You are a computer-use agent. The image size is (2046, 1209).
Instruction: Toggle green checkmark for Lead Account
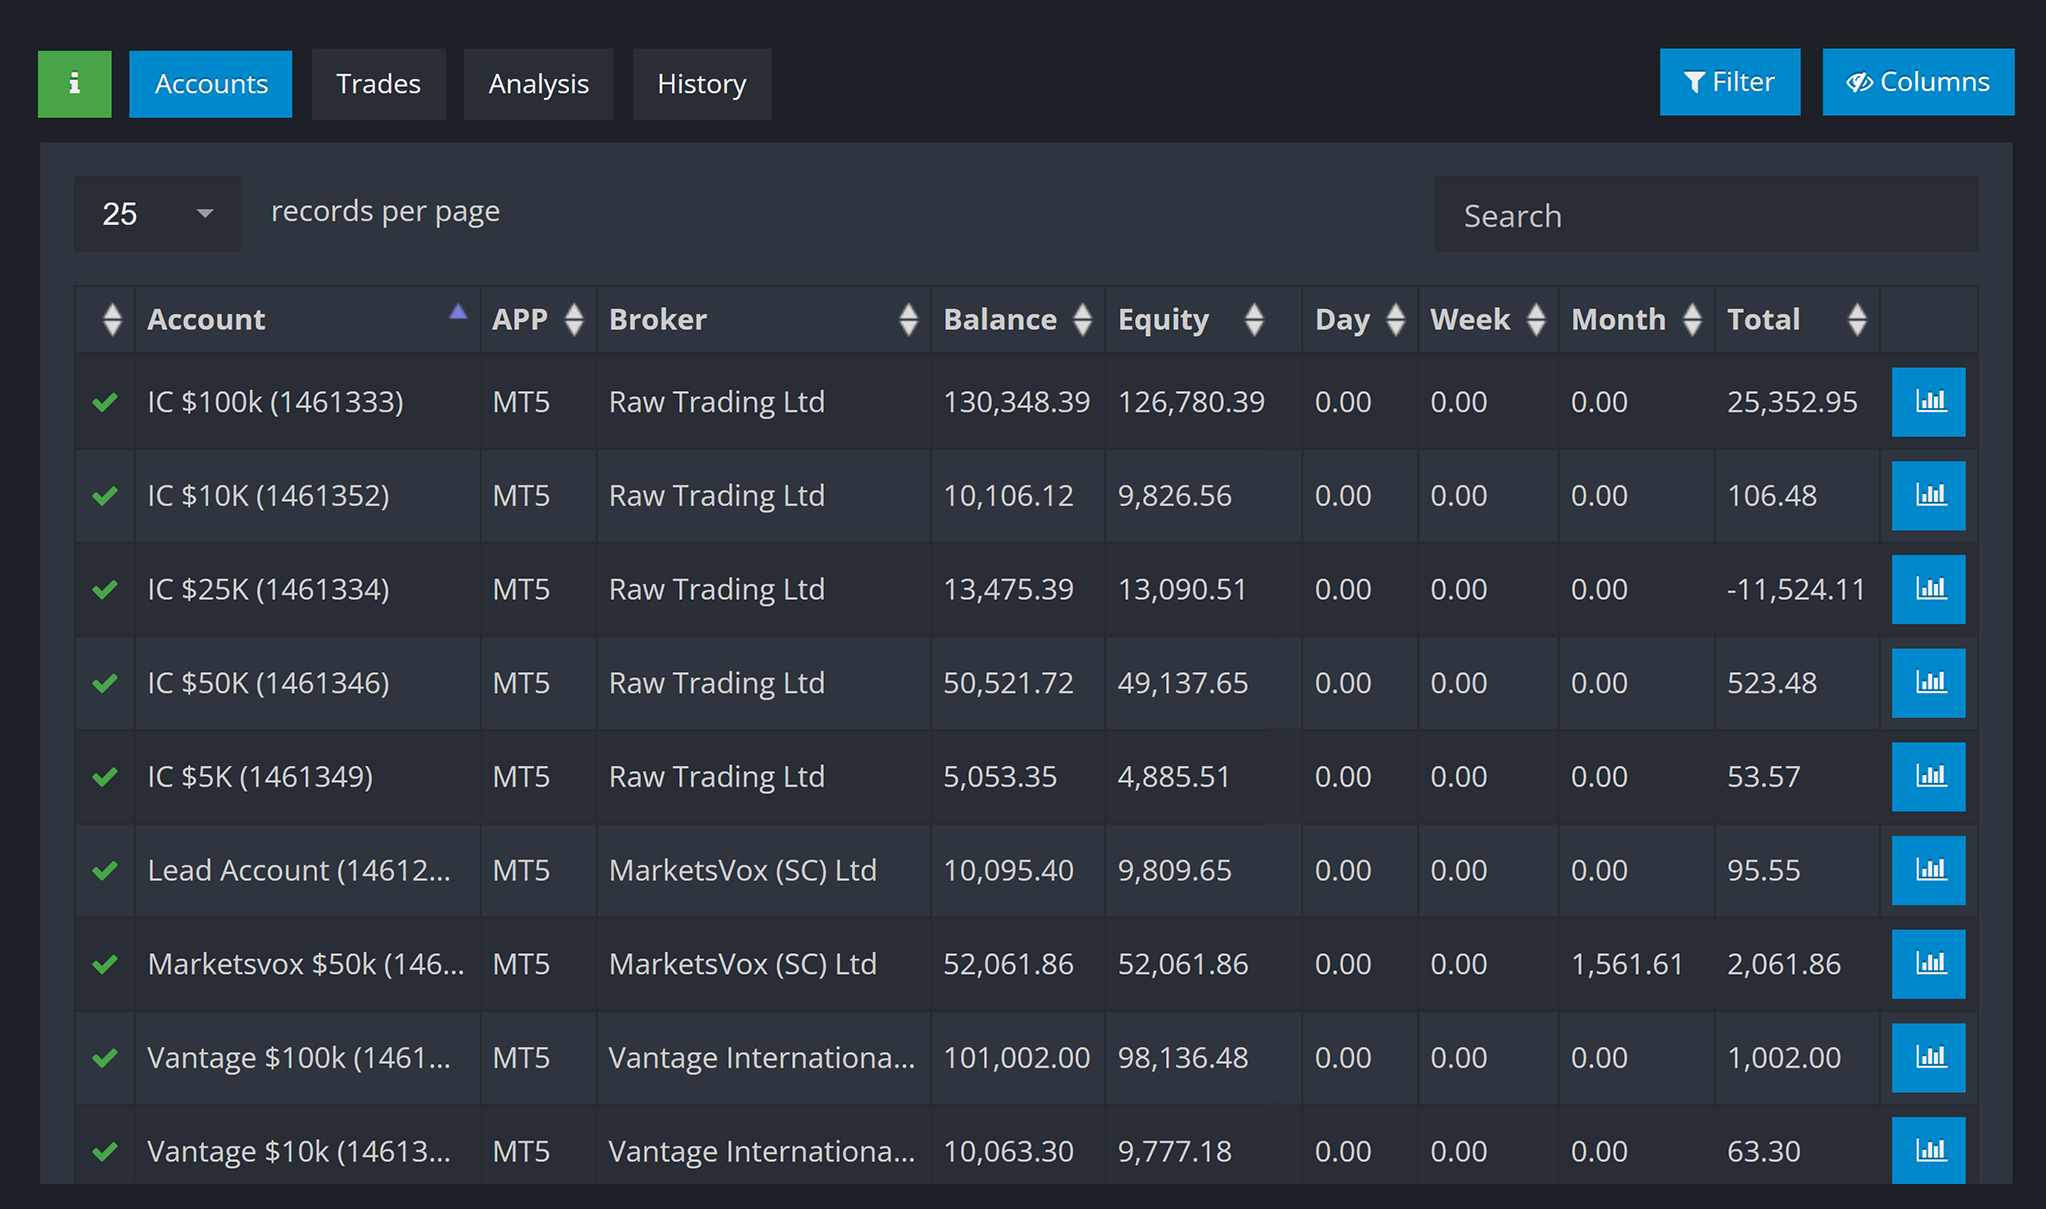tap(105, 871)
